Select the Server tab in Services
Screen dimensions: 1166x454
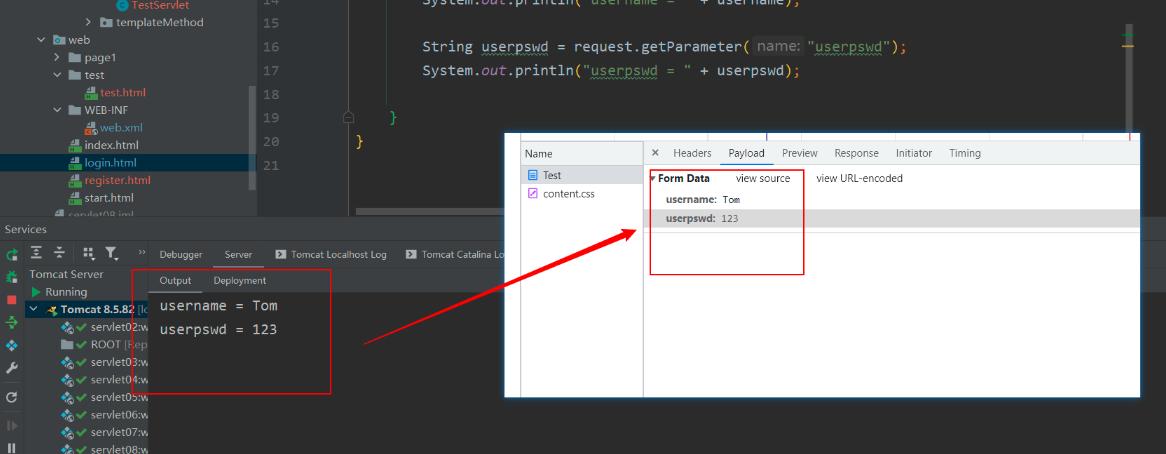coord(238,254)
